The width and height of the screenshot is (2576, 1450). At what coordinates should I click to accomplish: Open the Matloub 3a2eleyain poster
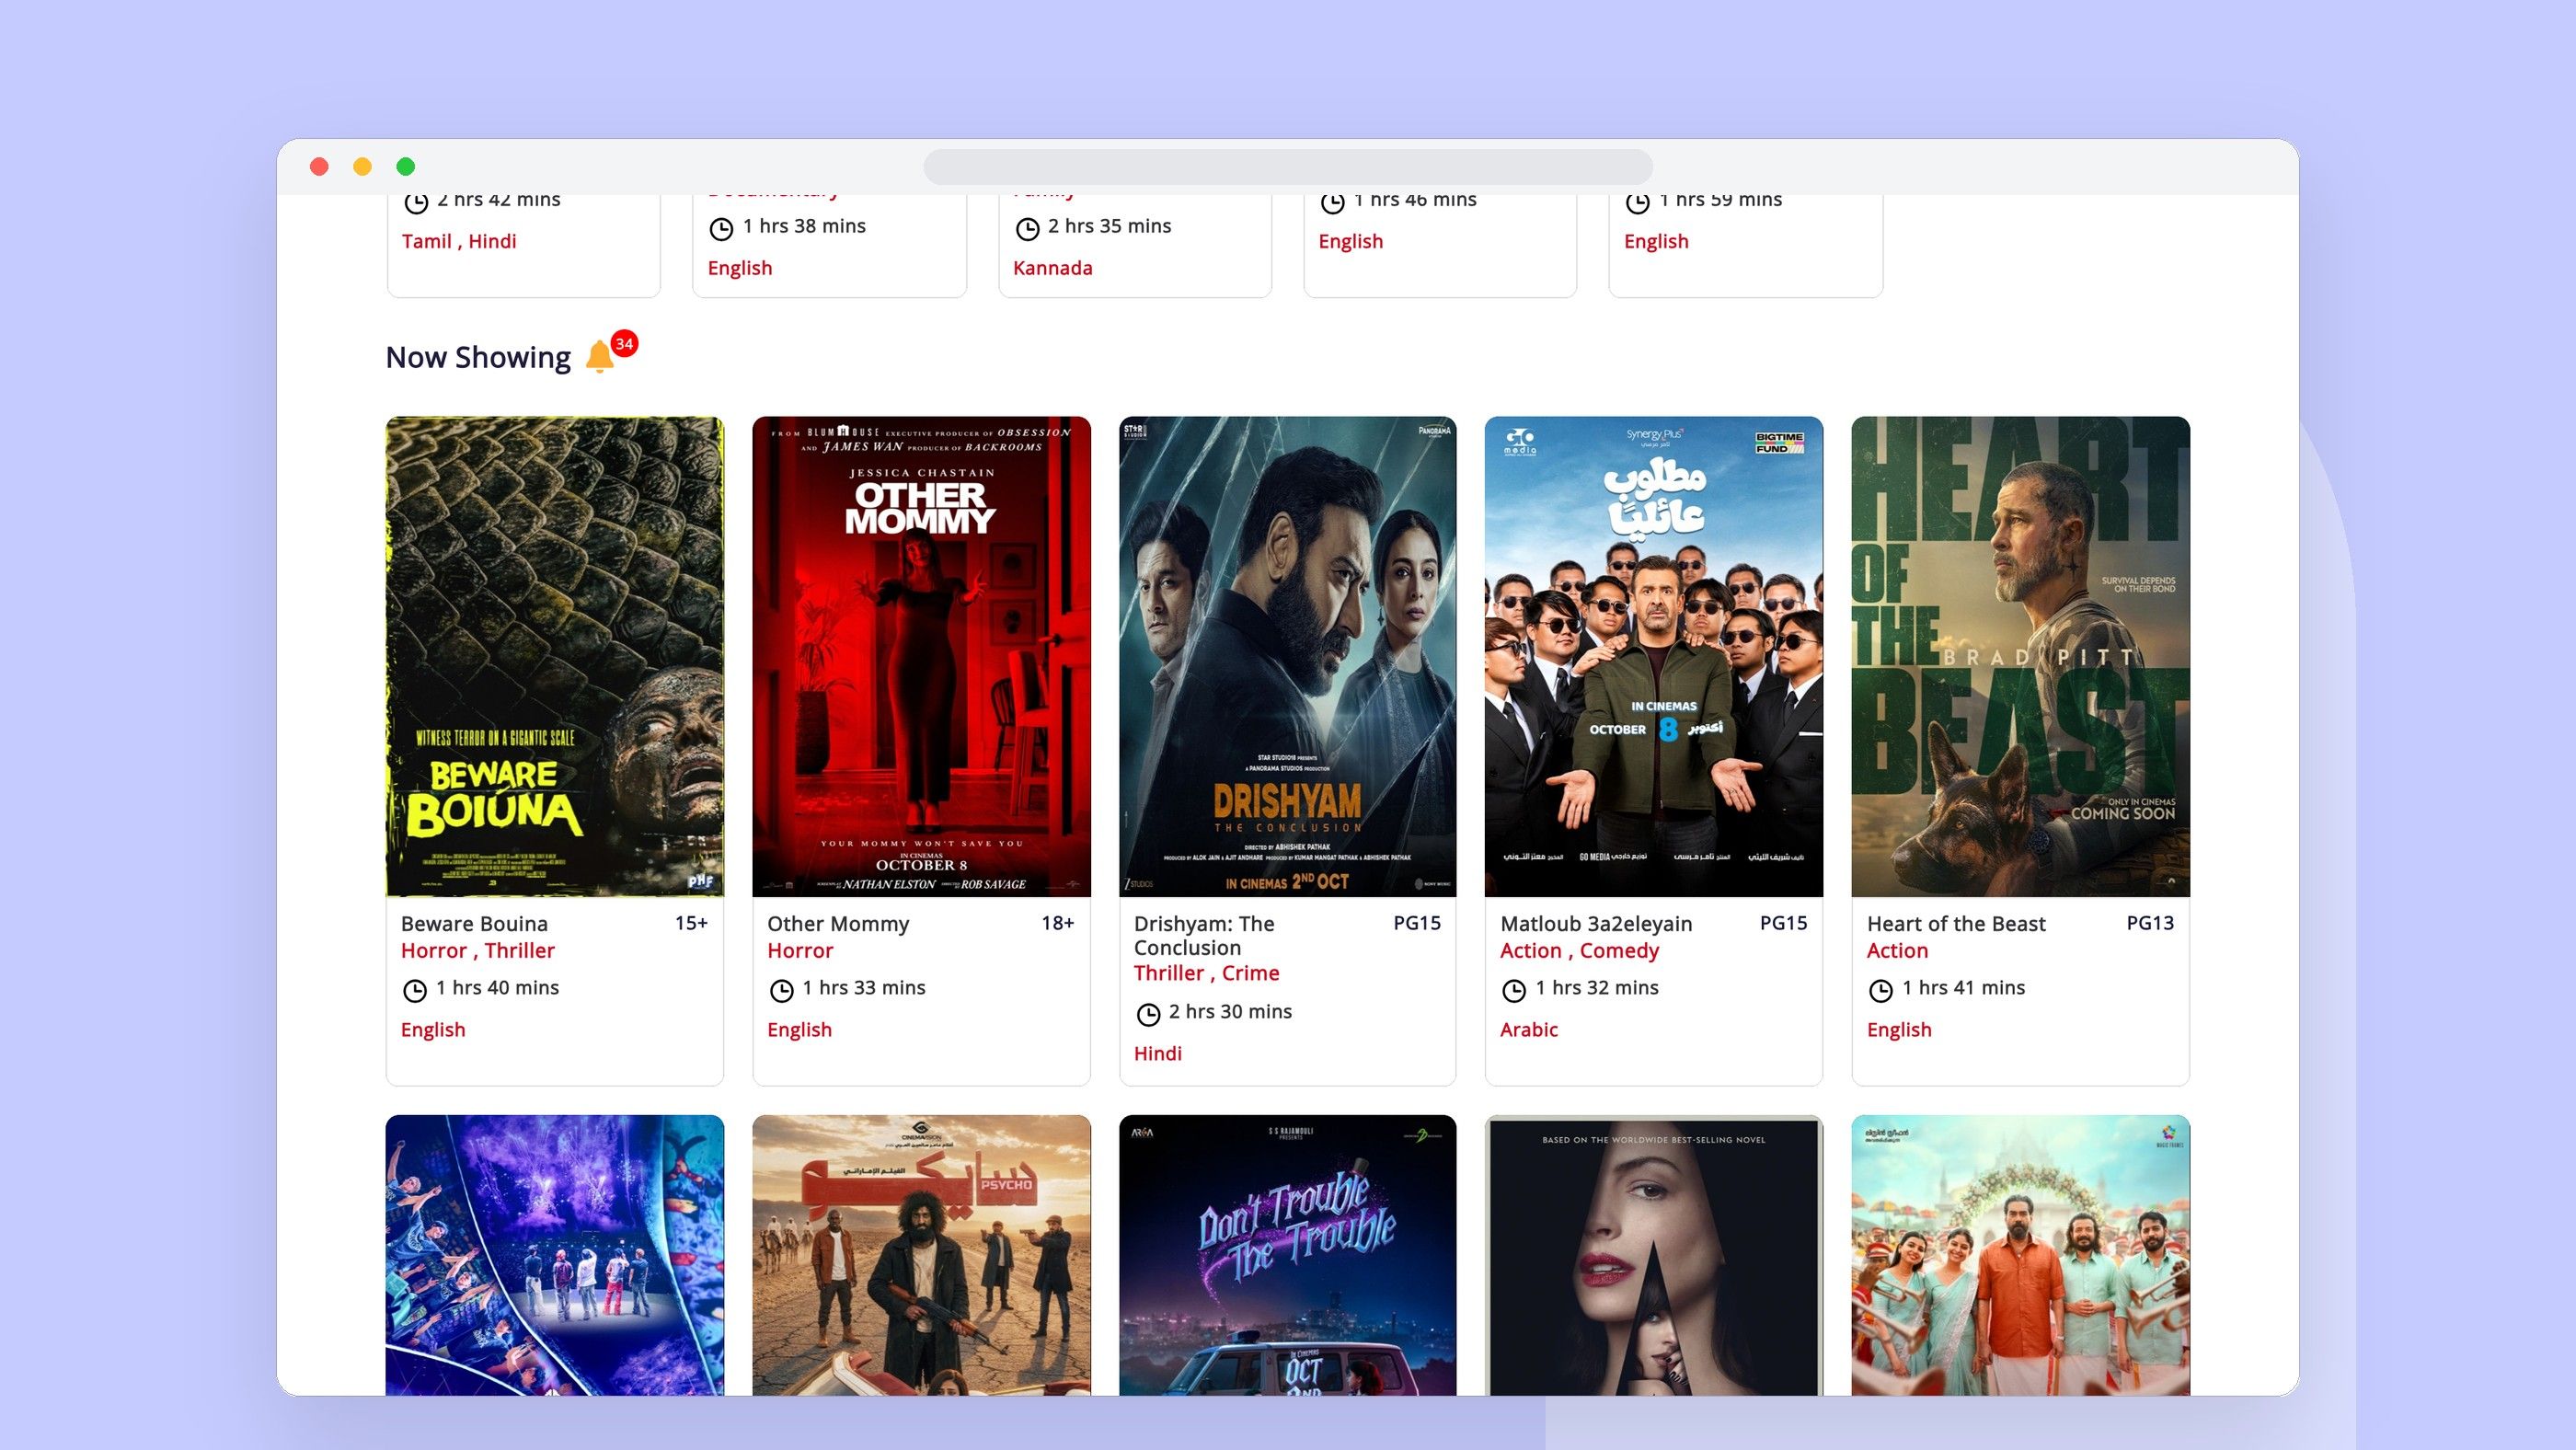point(1654,656)
